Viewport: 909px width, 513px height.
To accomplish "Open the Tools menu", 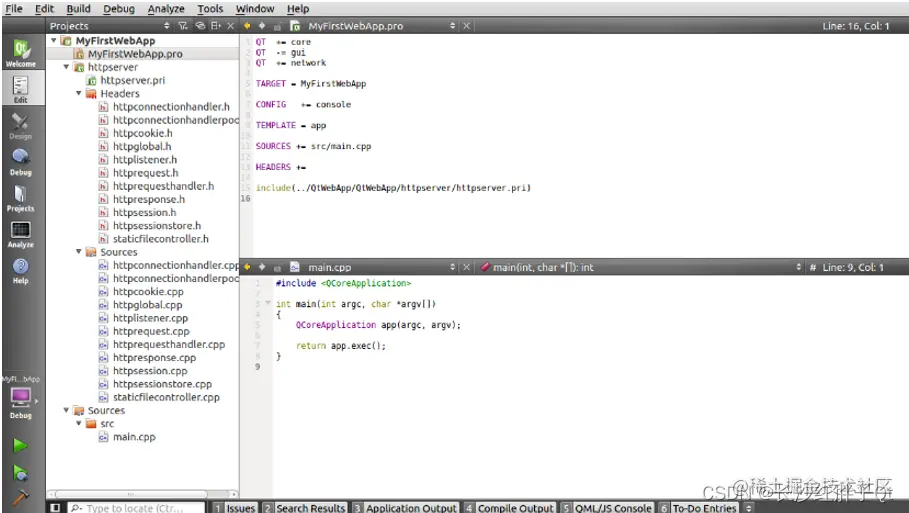I will [210, 9].
